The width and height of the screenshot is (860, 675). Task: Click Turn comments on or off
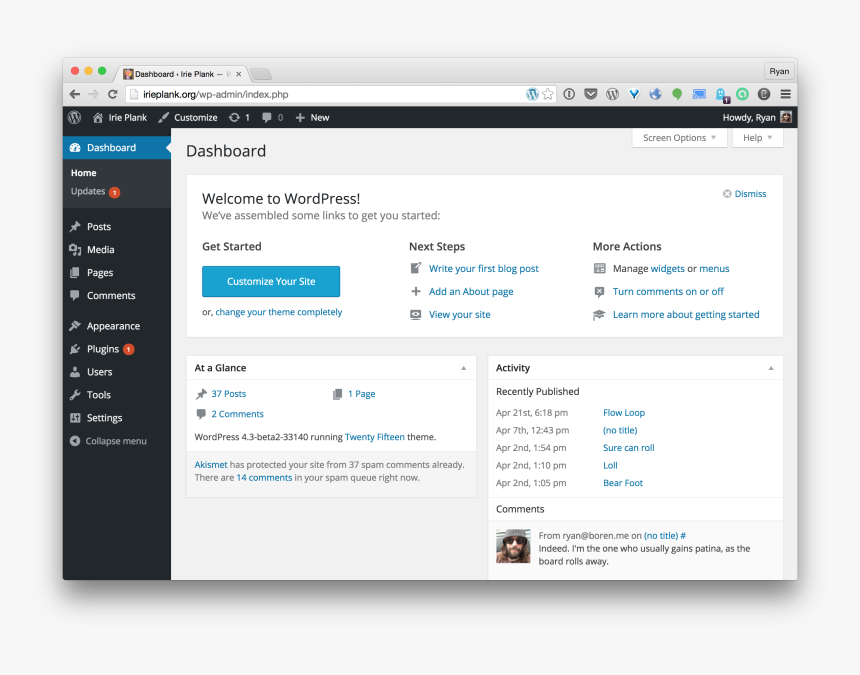tap(668, 292)
